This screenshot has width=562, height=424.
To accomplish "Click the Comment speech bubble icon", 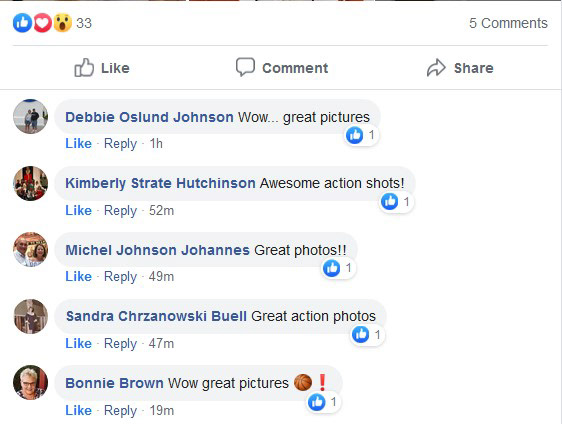I will click(245, 67).
